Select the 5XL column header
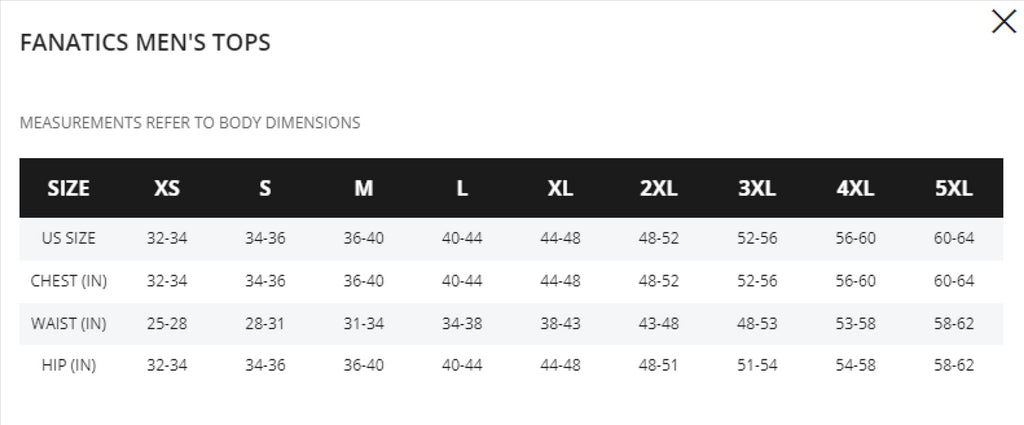The width and height of the screenshot is (1024, 425). (953, 189)
